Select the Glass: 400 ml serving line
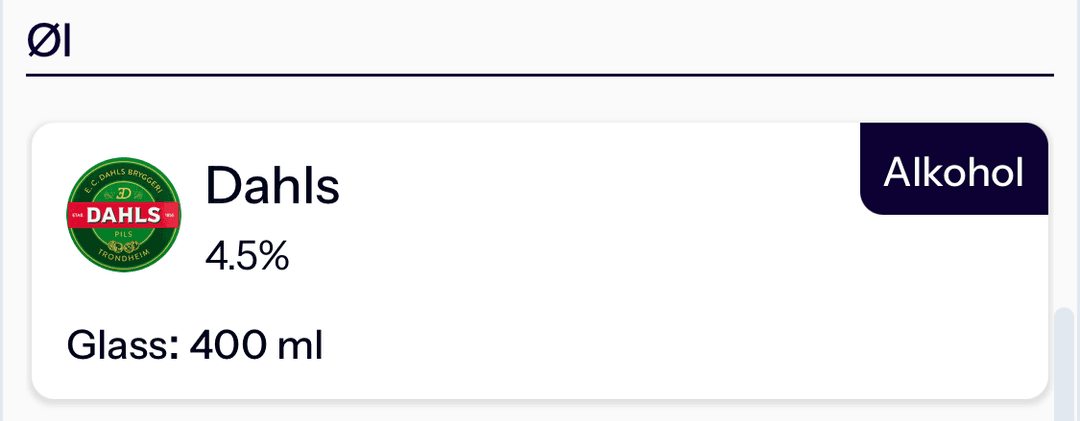 [195, 346]
